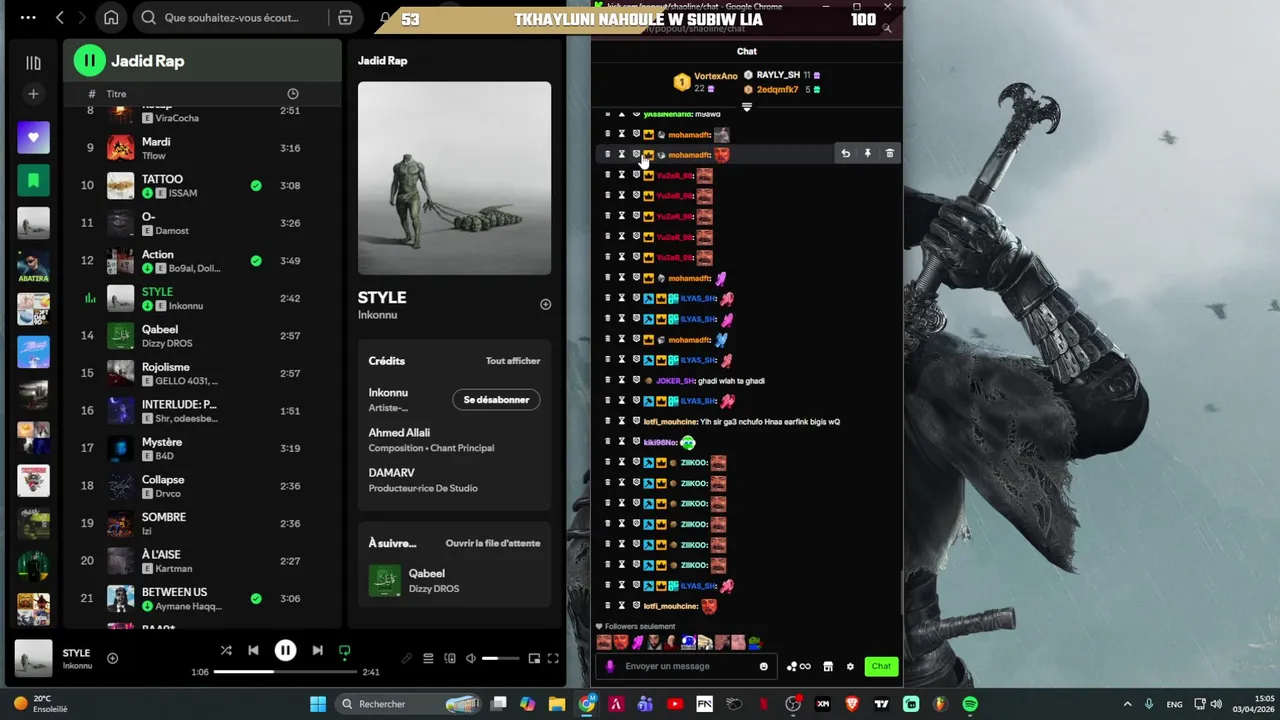Select track À L'AISE by Kartman
Image resolution: width=1280 pixels, height=720 pixels.
tap(204, 560)
